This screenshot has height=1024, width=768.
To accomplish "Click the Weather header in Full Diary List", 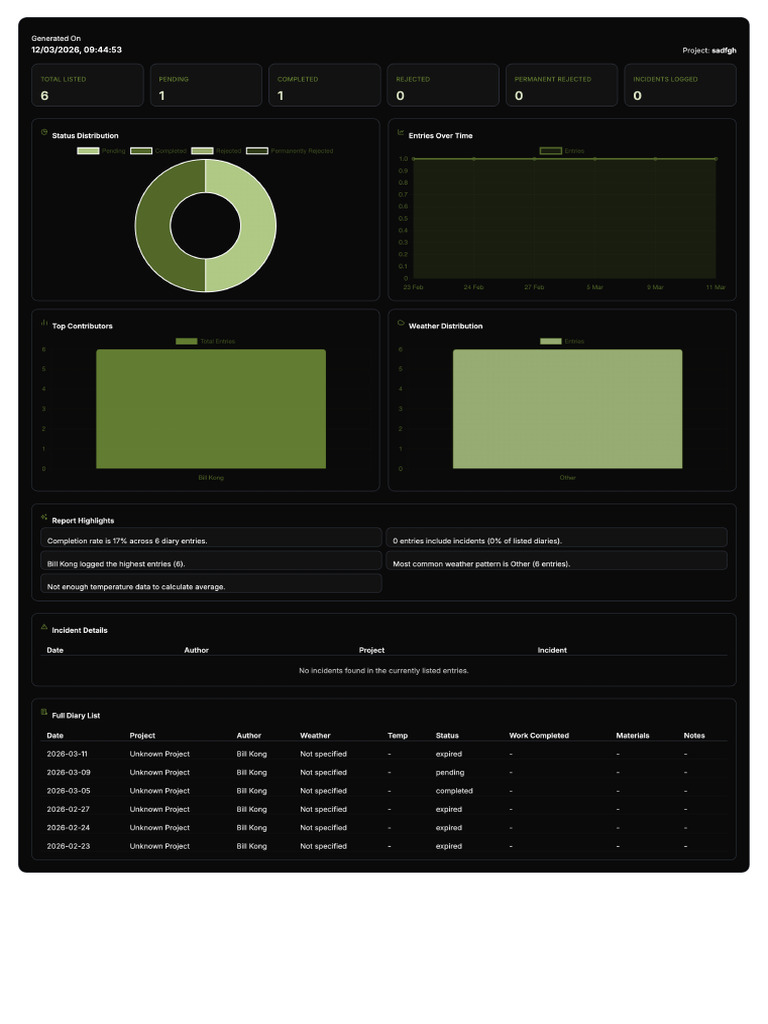I will [x=315, y=736].
